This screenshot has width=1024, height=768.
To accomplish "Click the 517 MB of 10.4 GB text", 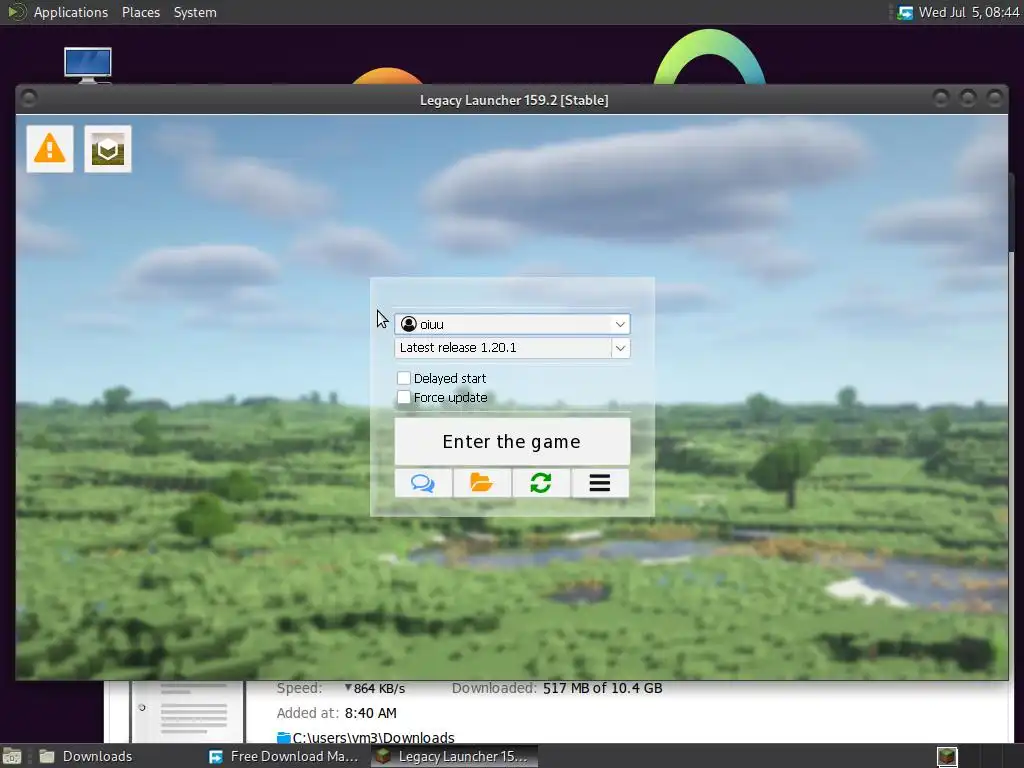I will [x=602, y=688].
